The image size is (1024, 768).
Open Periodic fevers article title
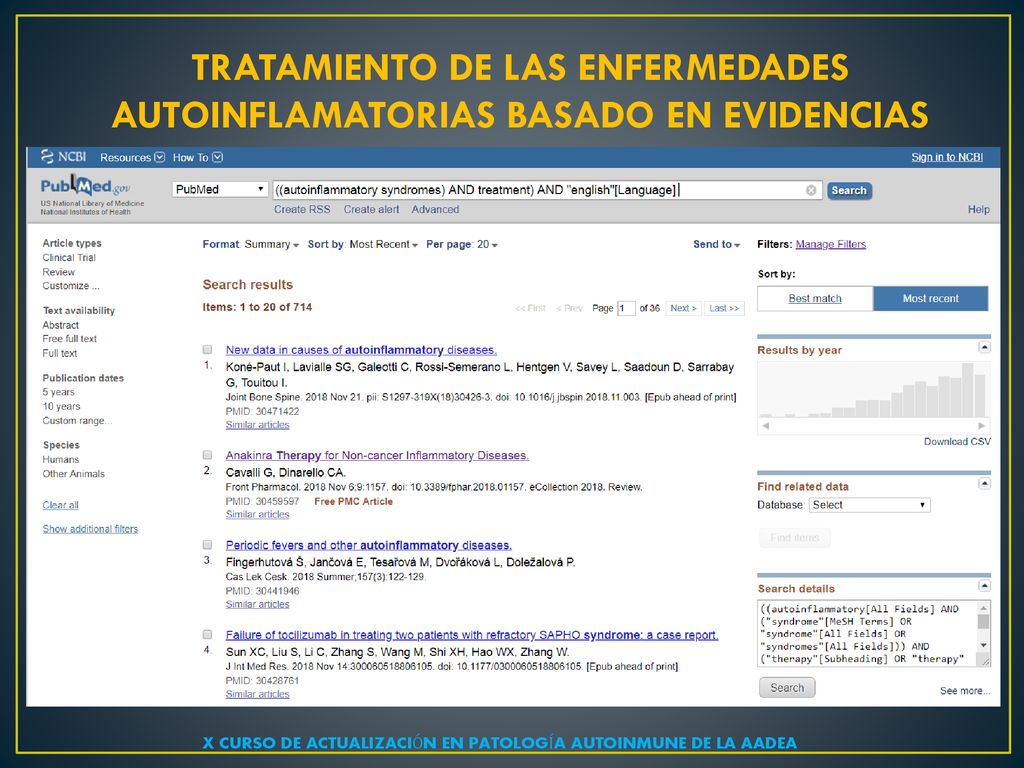[x=369, y=545]
